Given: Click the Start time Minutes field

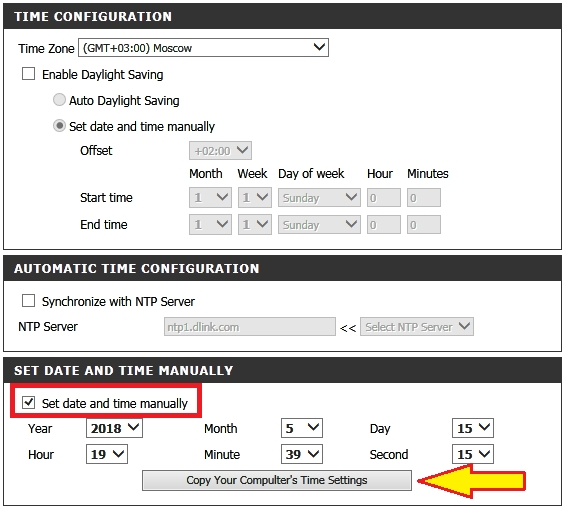Looking at the screenshot, I should (424, 198).
